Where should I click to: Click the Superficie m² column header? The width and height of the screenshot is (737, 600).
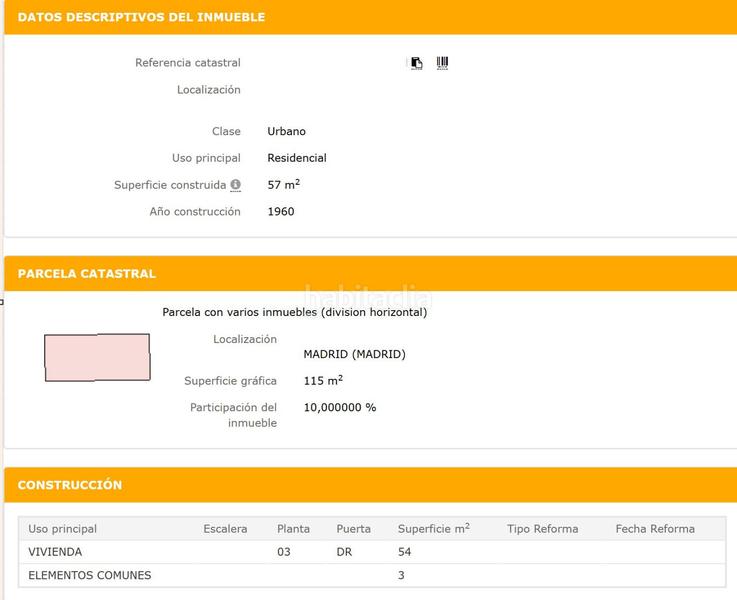(x=433, y=528)
